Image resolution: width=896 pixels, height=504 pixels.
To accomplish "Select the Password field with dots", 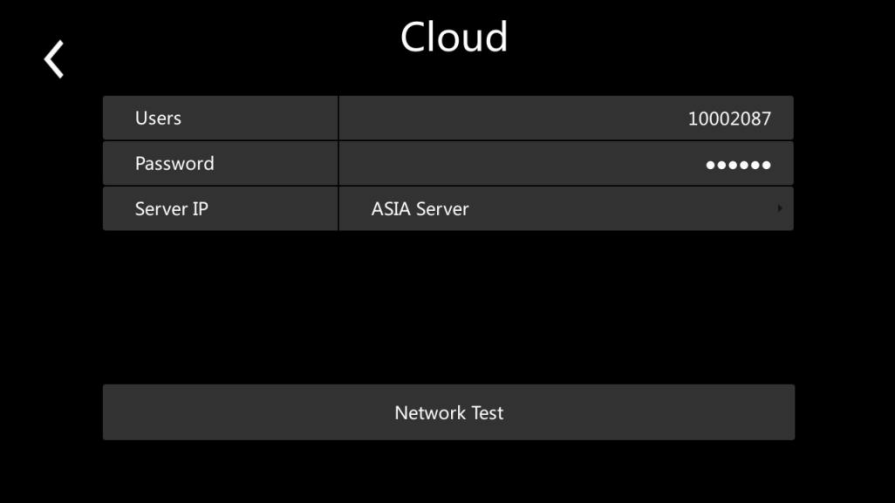I will coord(565,164).
